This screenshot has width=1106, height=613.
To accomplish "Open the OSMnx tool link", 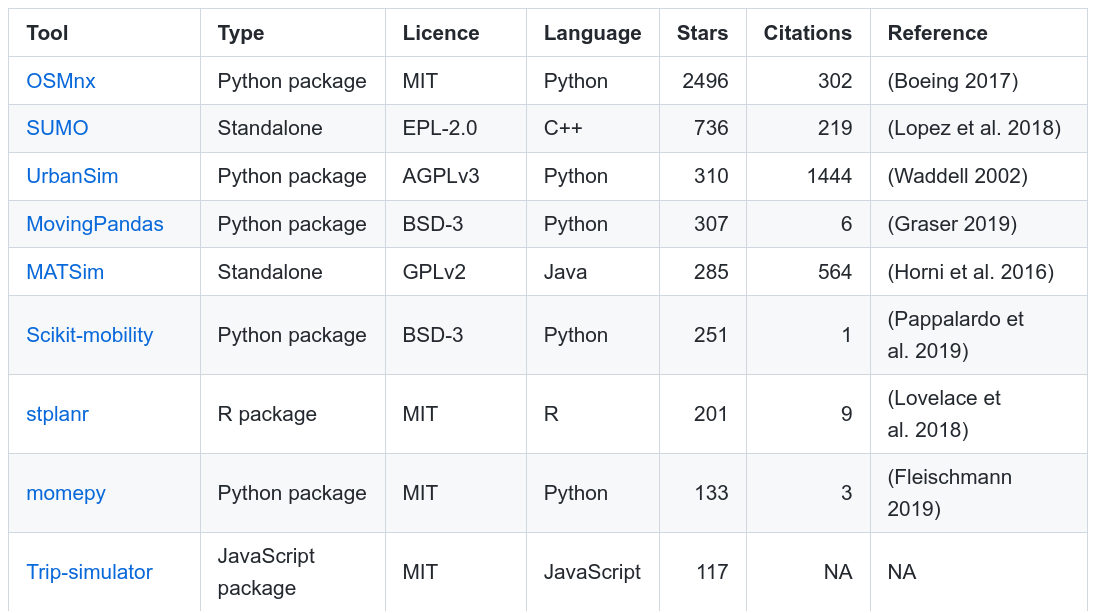I will [x=61, y=81].
